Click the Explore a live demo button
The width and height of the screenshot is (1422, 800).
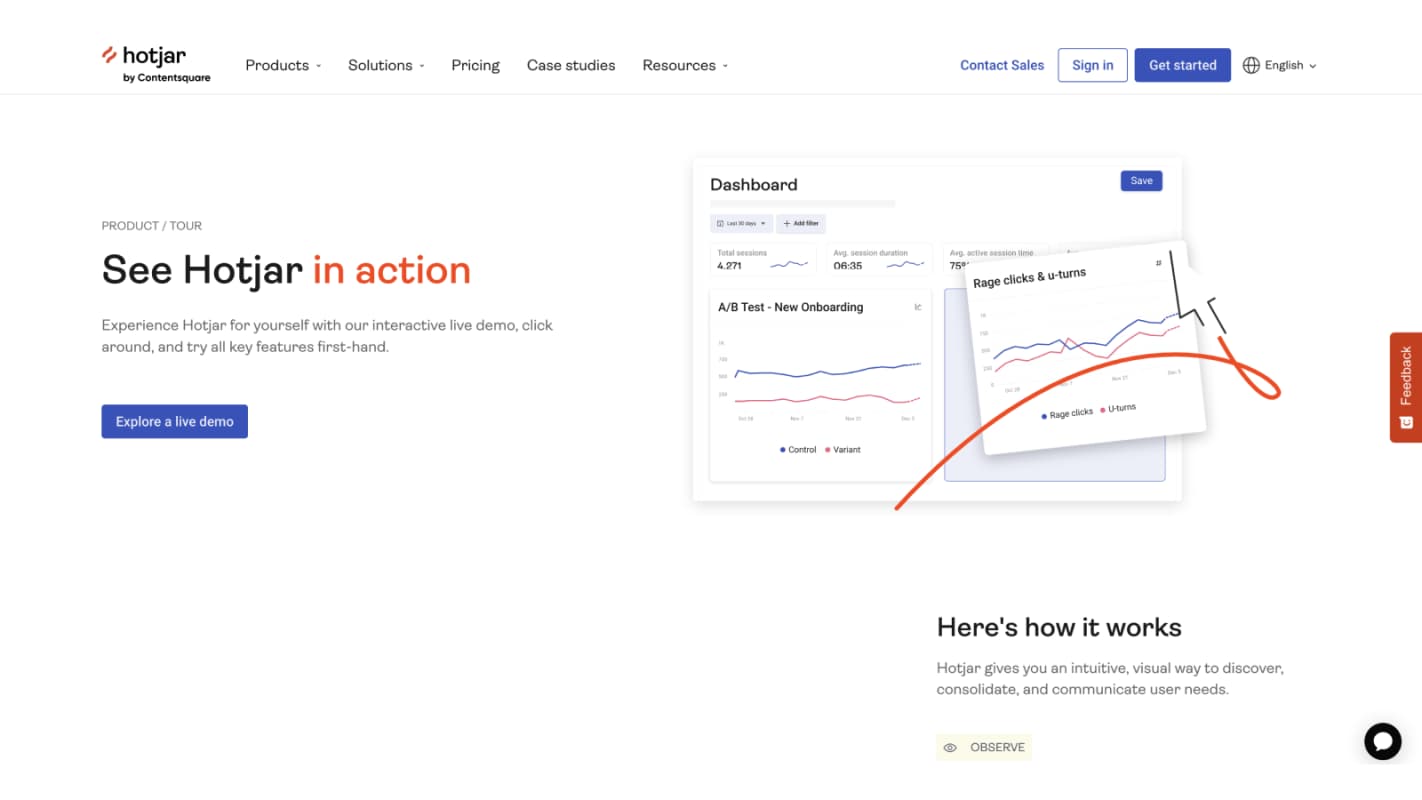(x=174, y=421)
